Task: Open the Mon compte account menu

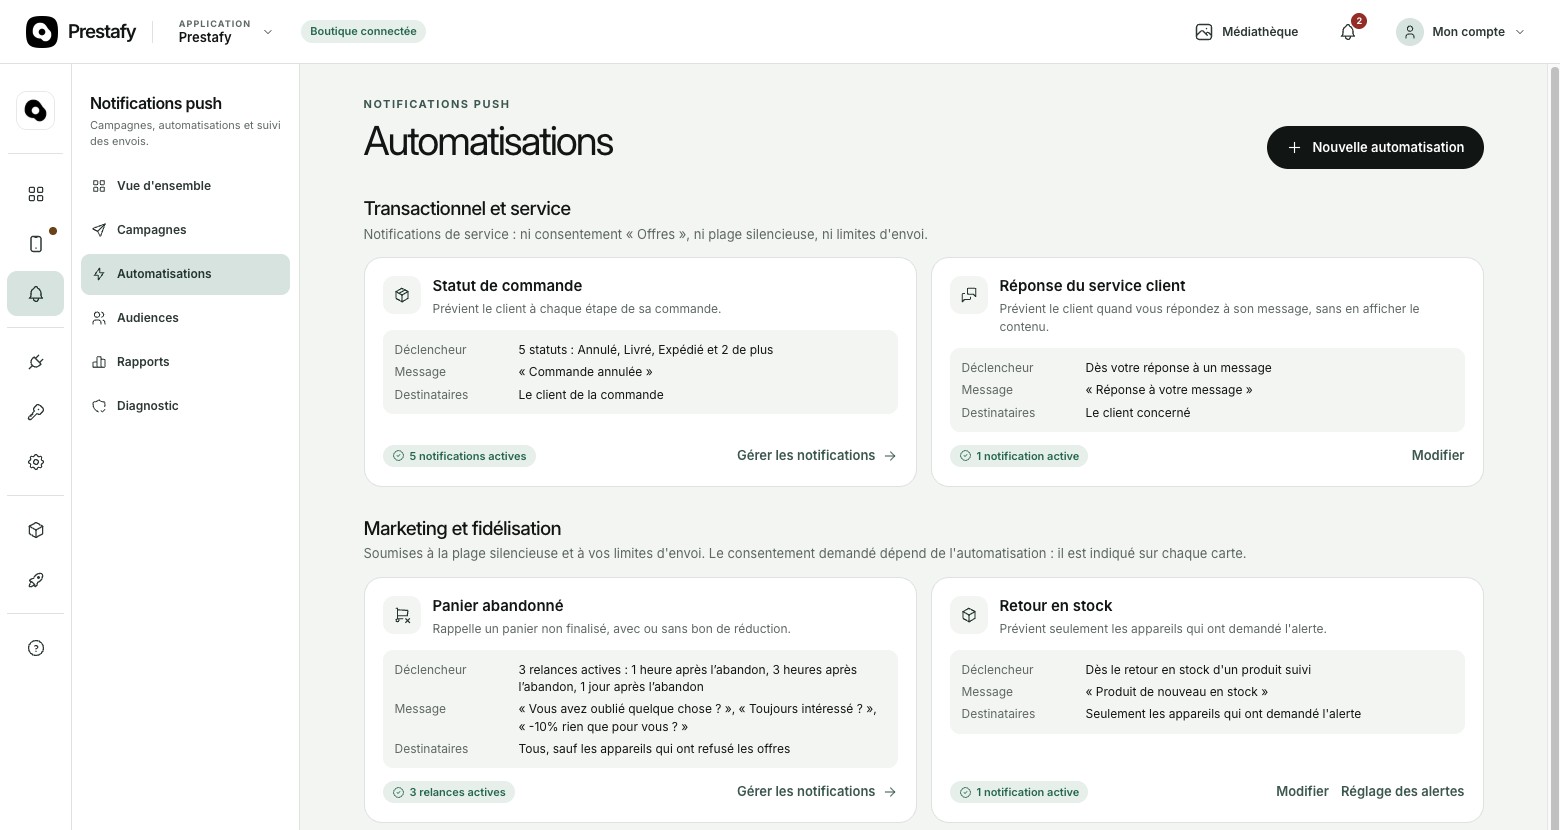Action: [x=1461, y=32]
